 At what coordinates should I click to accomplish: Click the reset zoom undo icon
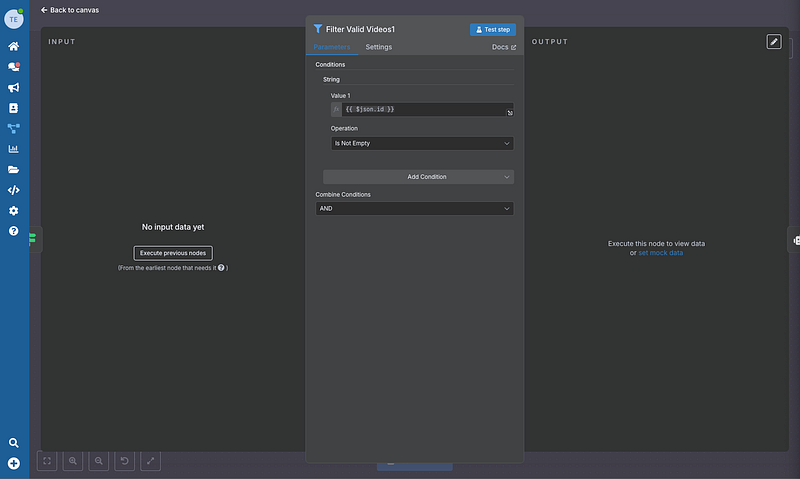click(x=125, y=461)
